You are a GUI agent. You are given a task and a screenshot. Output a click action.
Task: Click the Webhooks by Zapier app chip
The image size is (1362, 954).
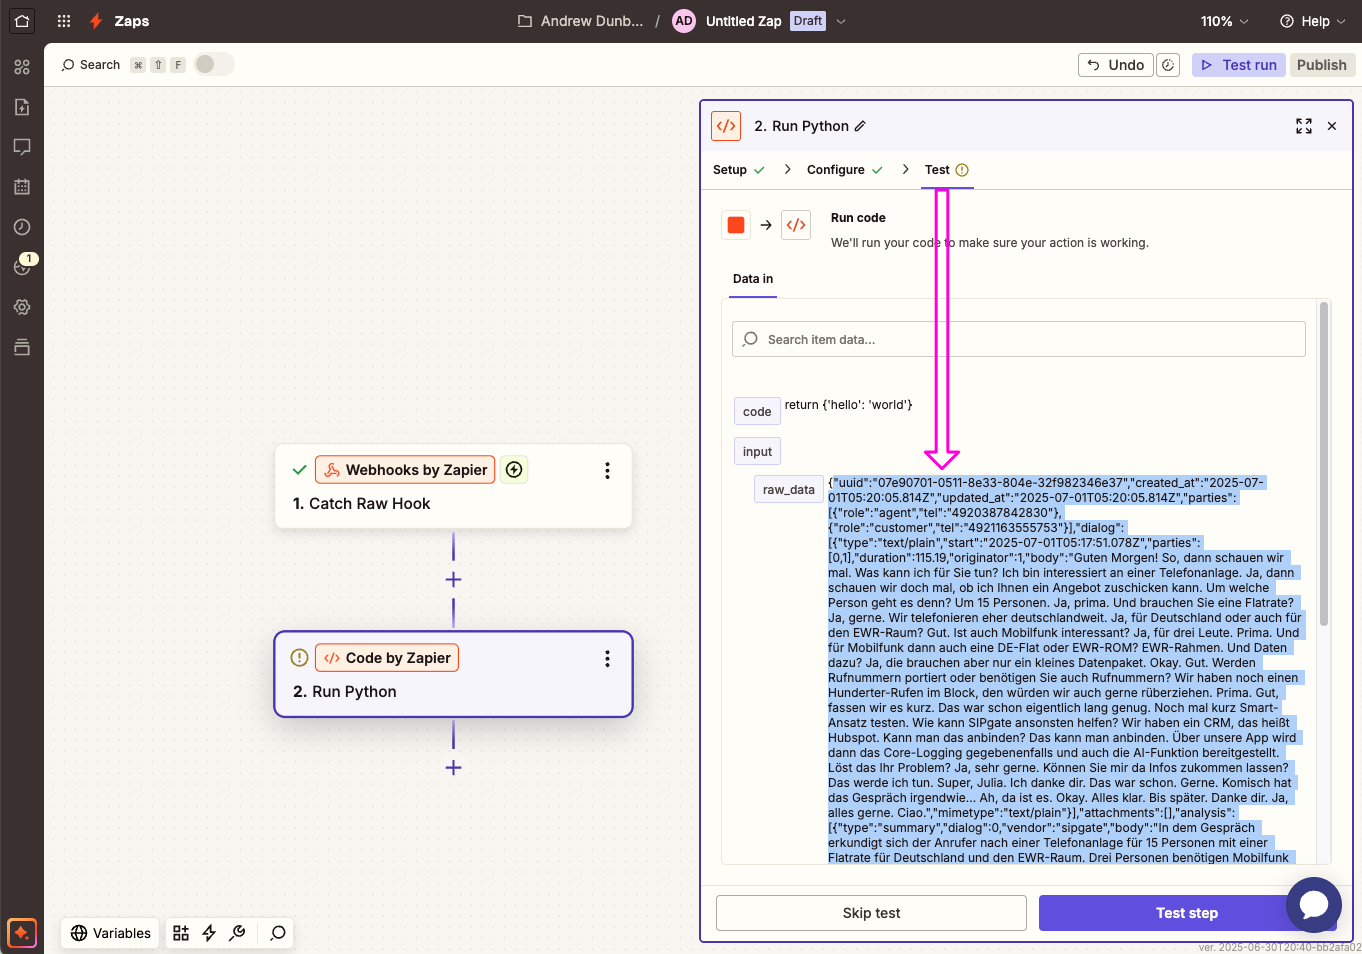point(405,470)
